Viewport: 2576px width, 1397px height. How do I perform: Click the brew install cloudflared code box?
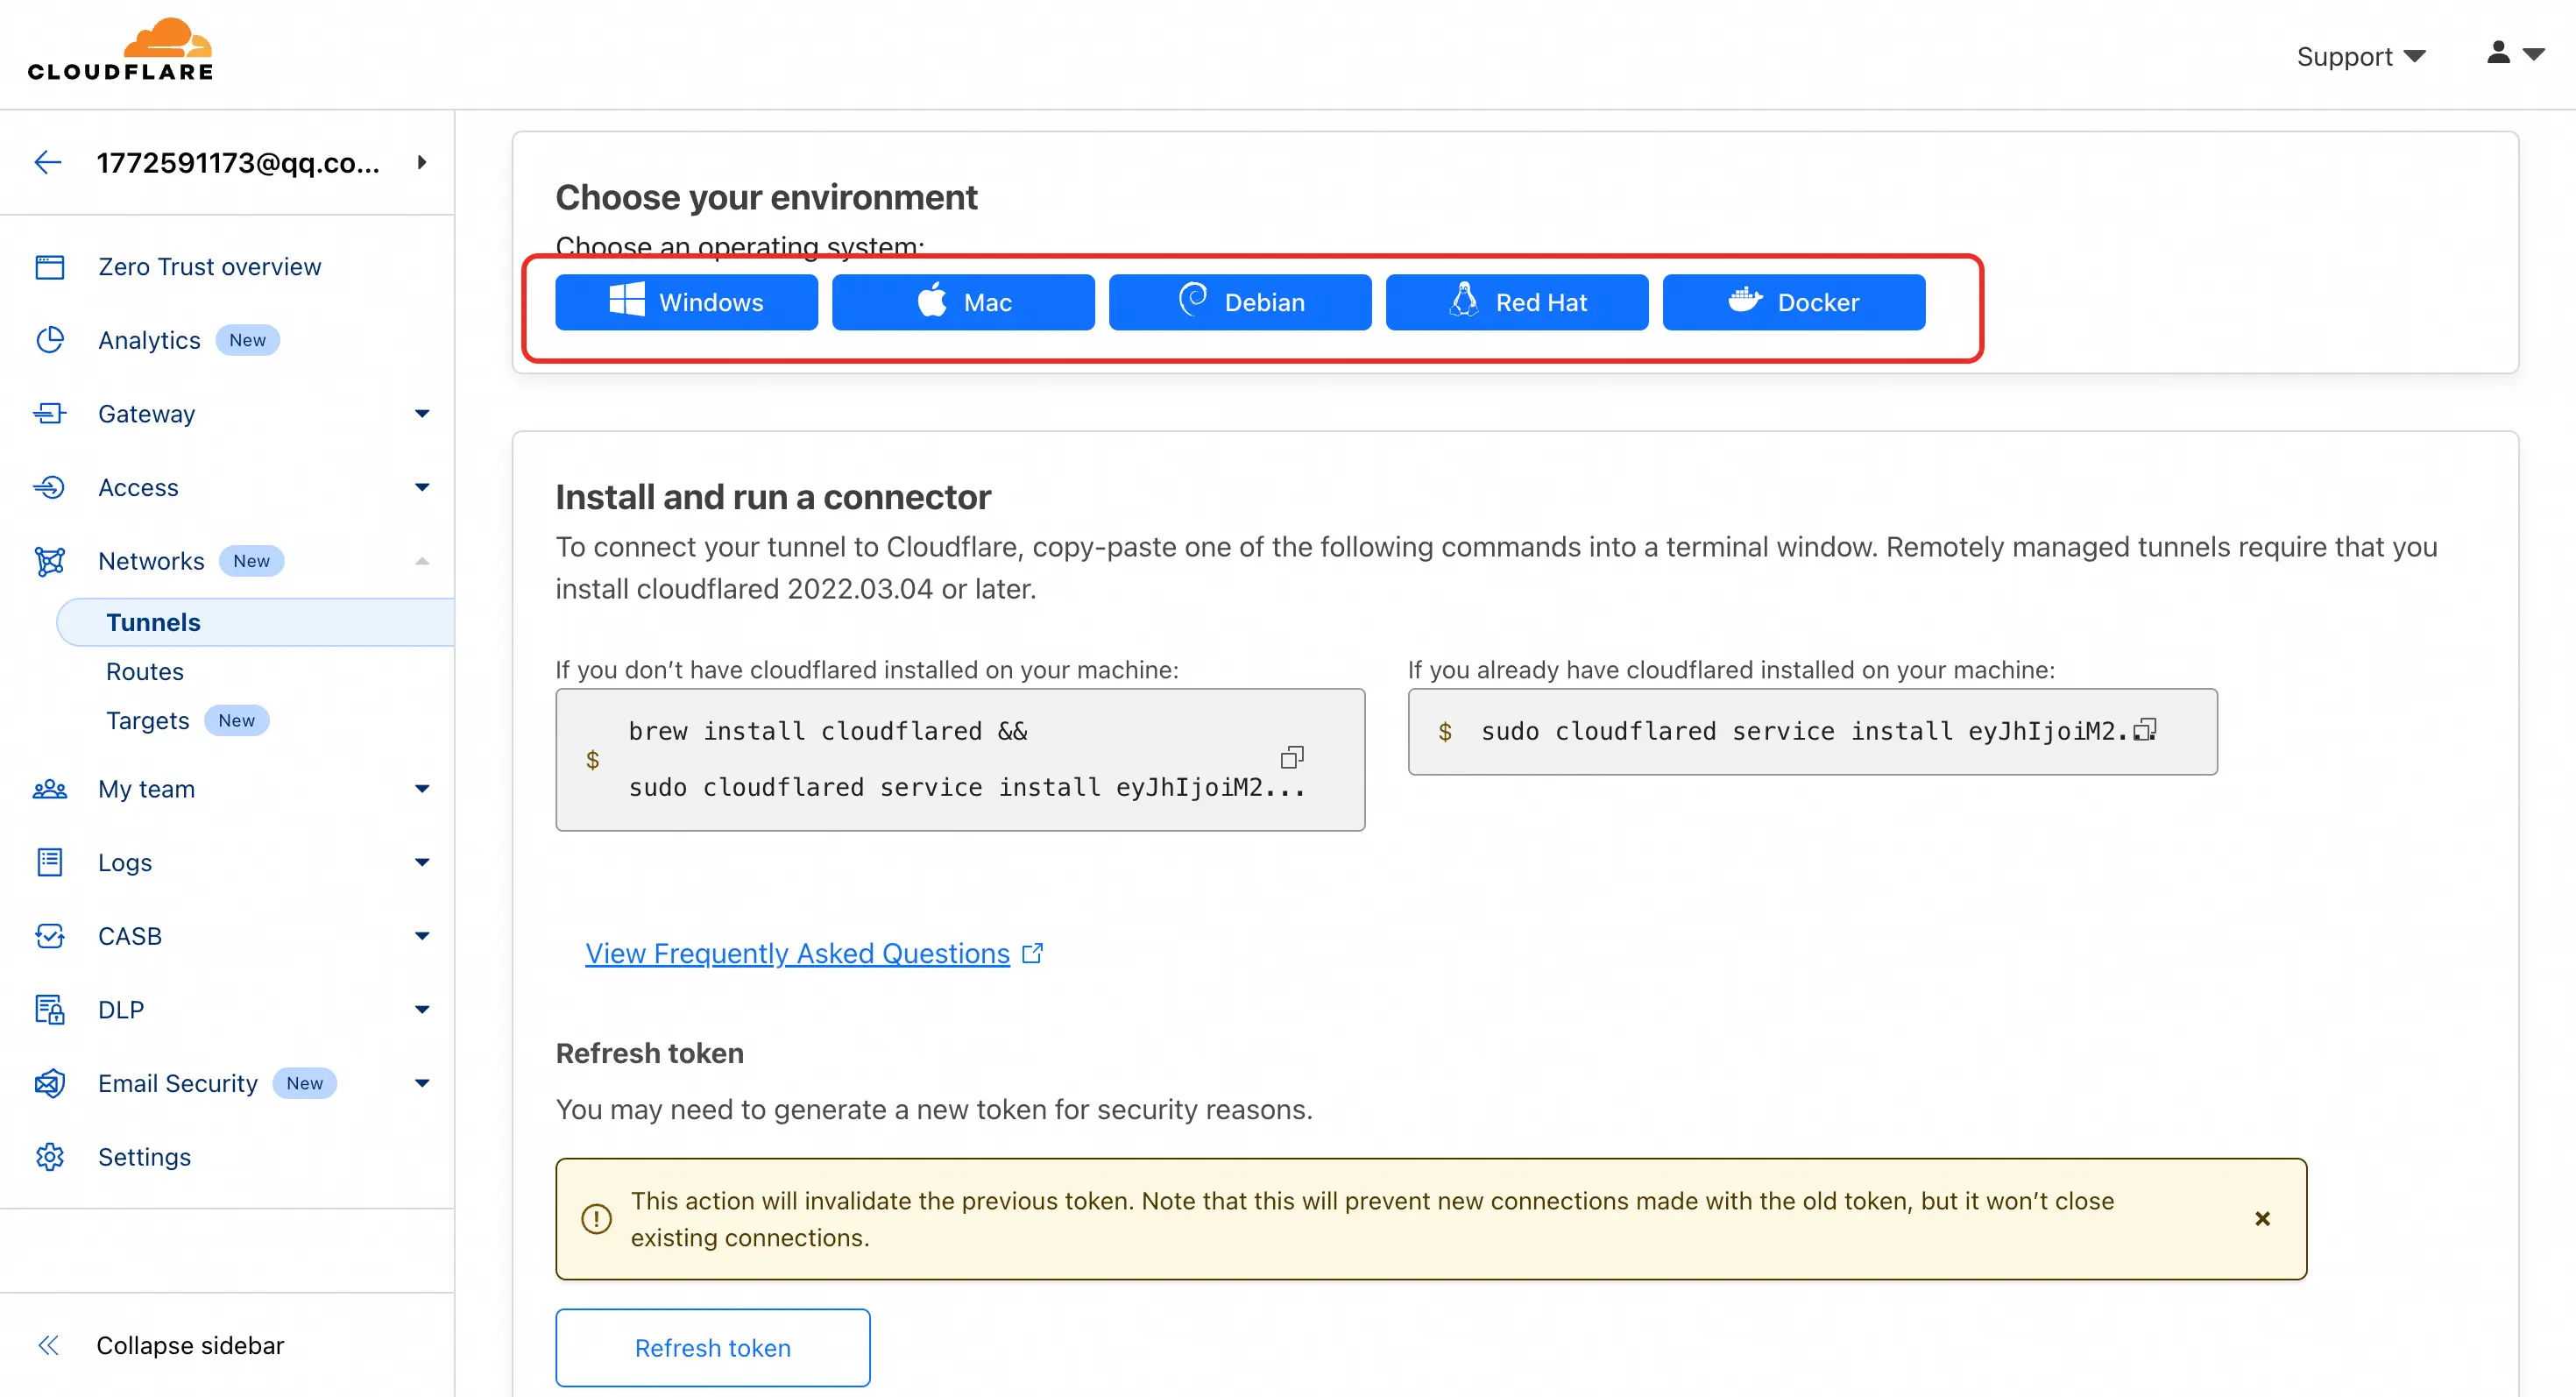960,759
